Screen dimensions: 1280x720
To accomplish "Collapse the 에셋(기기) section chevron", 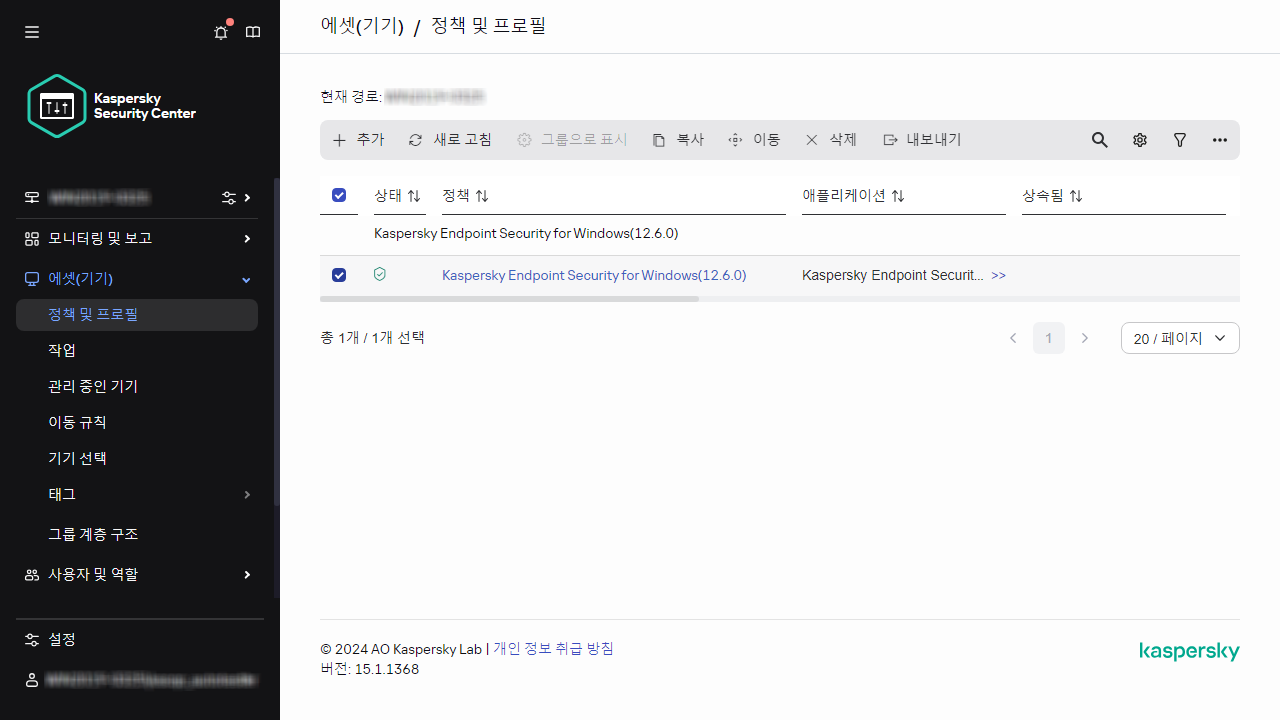I will pyautogui.click(x=246, y=279).
